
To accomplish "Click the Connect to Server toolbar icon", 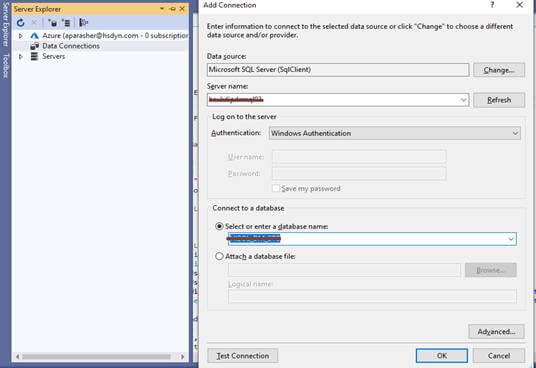I will (x=66, y=23).
